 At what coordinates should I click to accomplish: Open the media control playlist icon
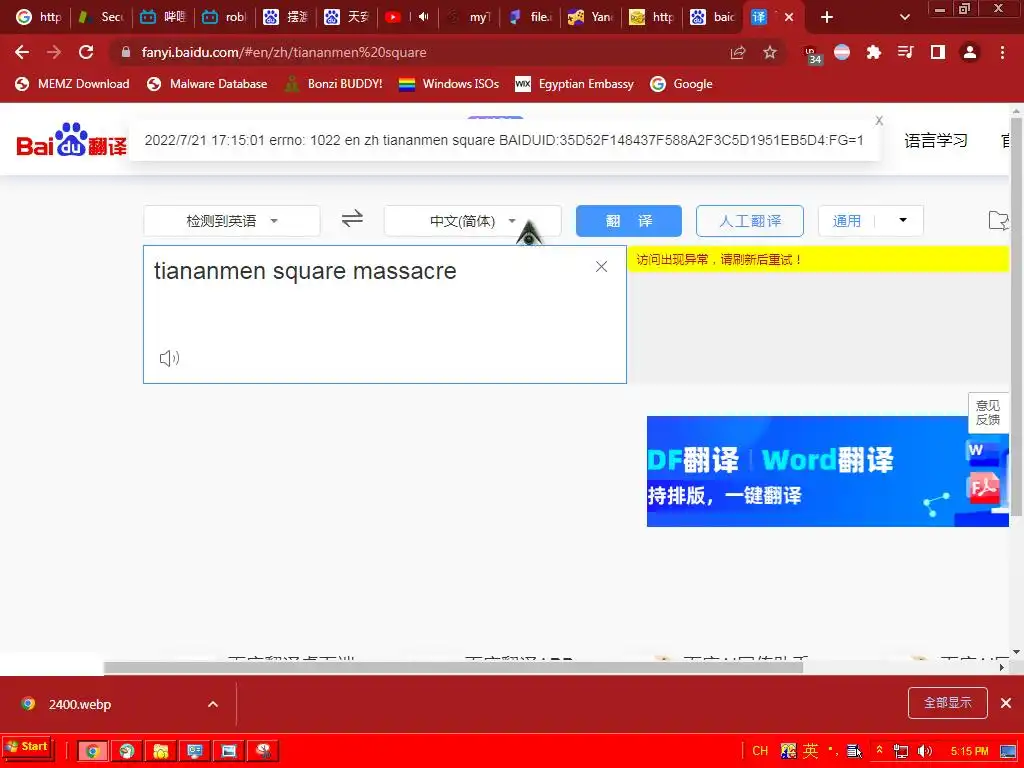pyautogui.click(x=905, y=52)
